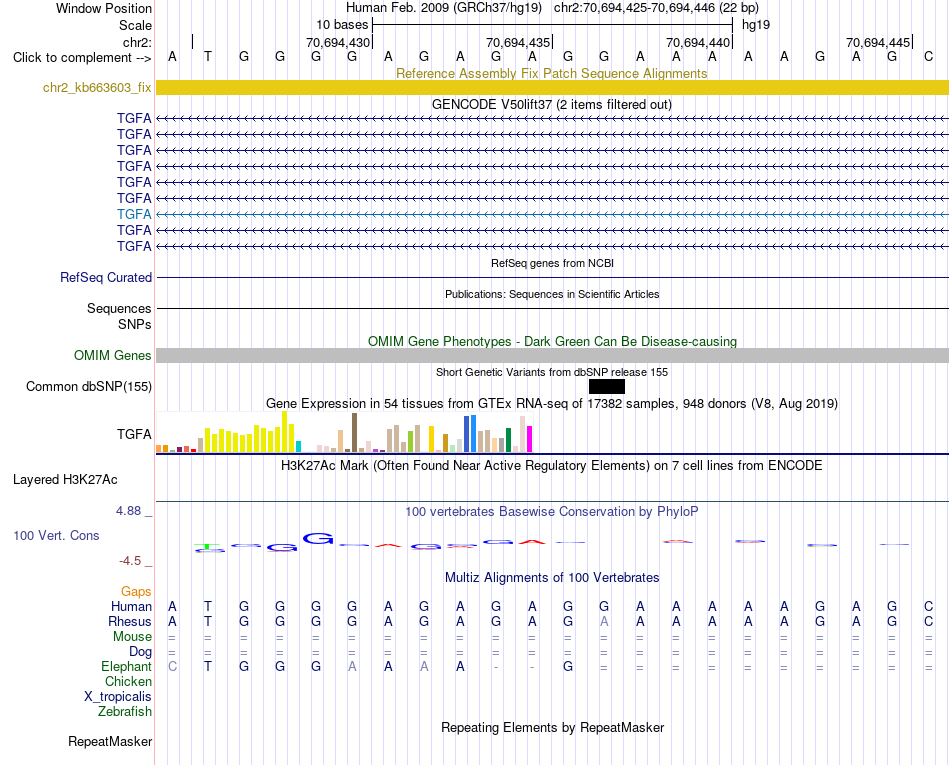Click the TGFA label beside GTEx chart
Viewport: 950px width, 765px height.
click(x=134, y=434)
